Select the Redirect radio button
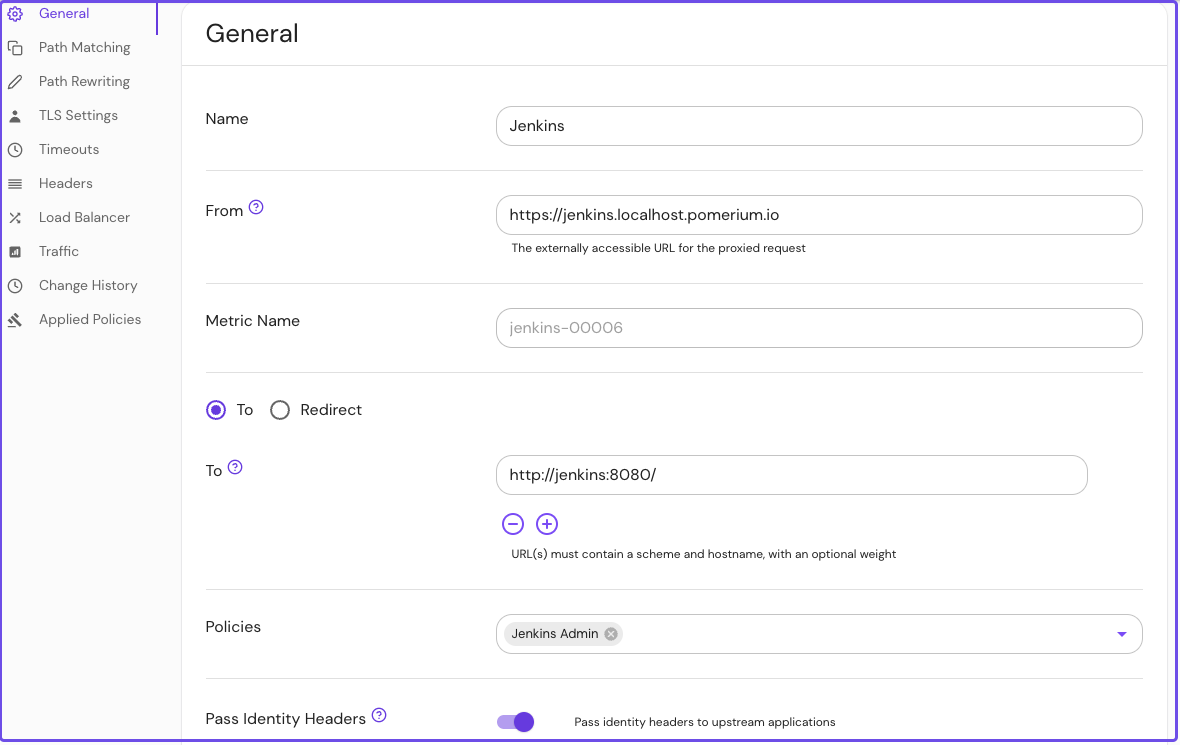The height and width of the screenshot is (745, 1180). pyautogui.click(x=280, y=410)
